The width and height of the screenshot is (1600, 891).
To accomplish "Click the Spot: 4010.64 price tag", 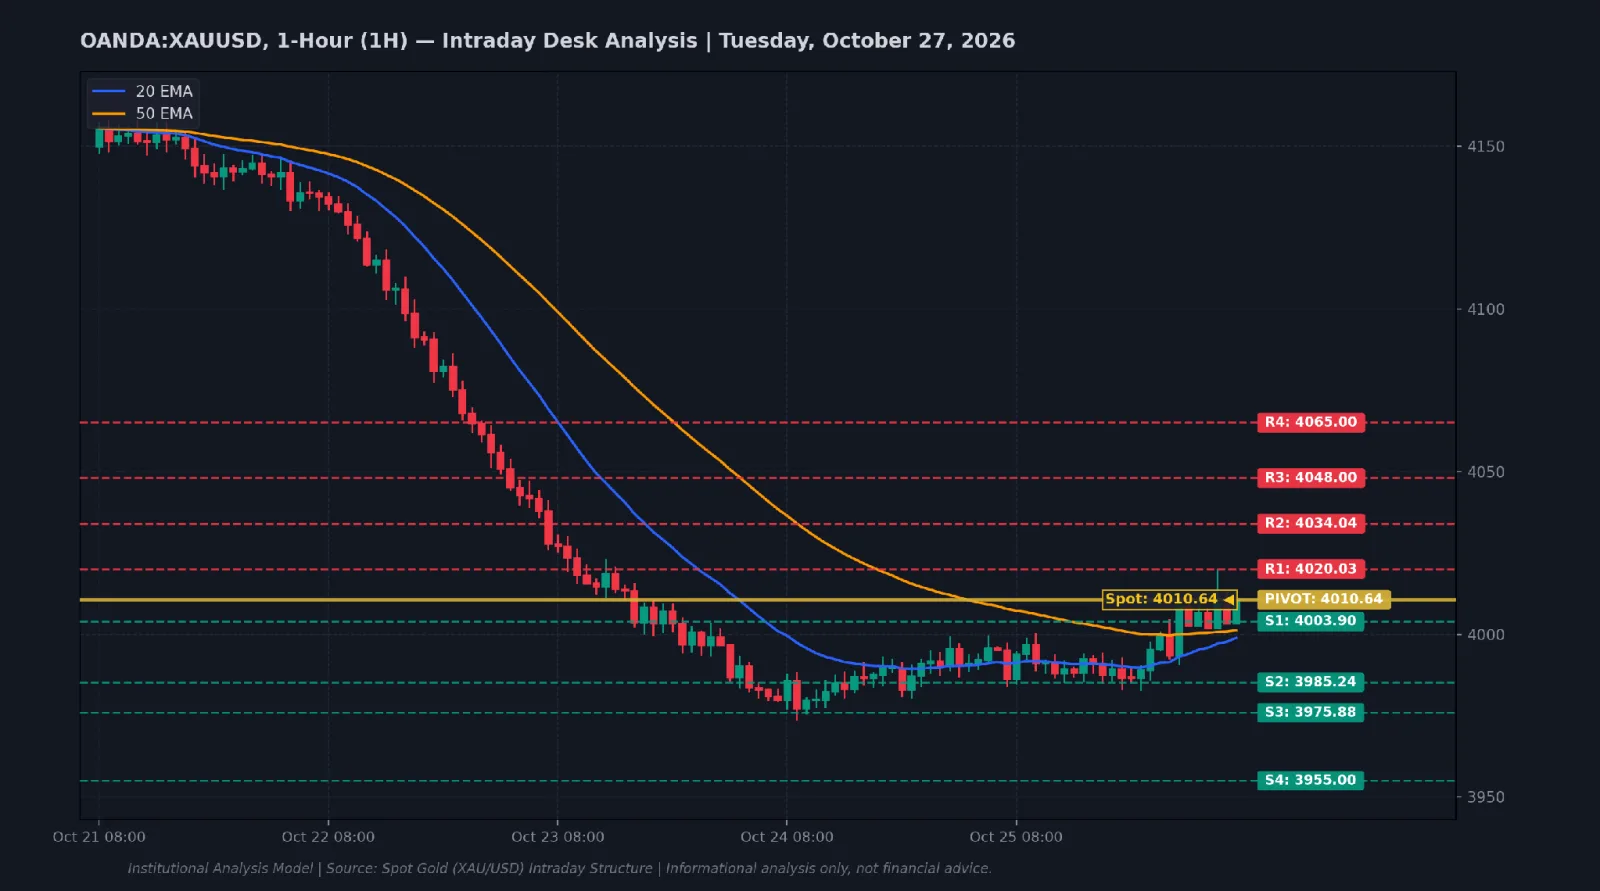I will tap(1169, 599).
